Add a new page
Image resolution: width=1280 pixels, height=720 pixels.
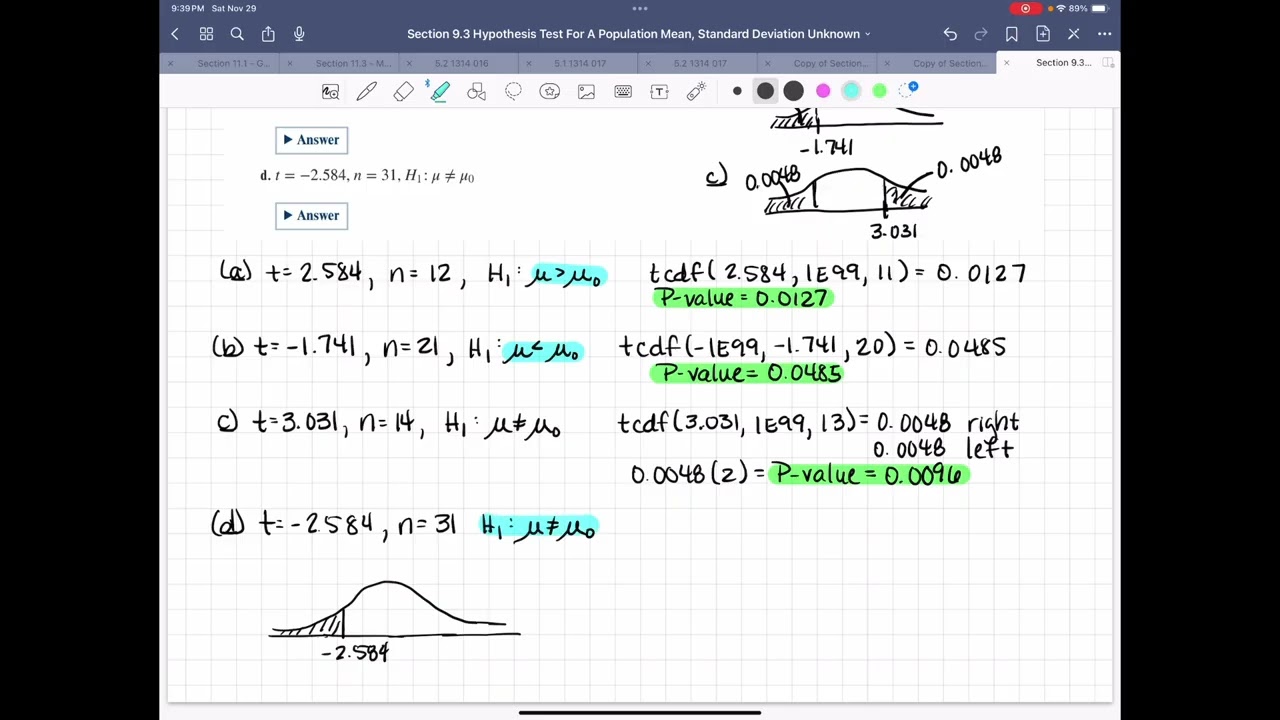pyautogui.click(x=1043, y=34)
